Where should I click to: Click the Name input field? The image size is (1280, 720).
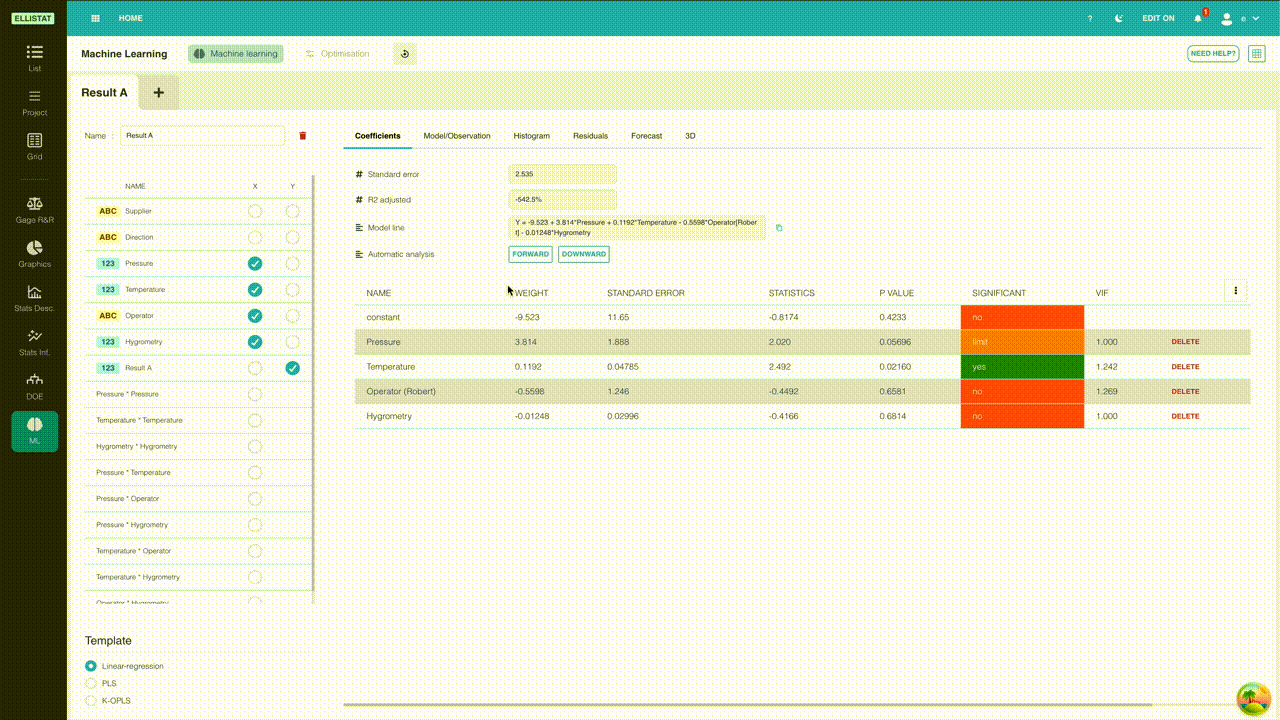202,135
